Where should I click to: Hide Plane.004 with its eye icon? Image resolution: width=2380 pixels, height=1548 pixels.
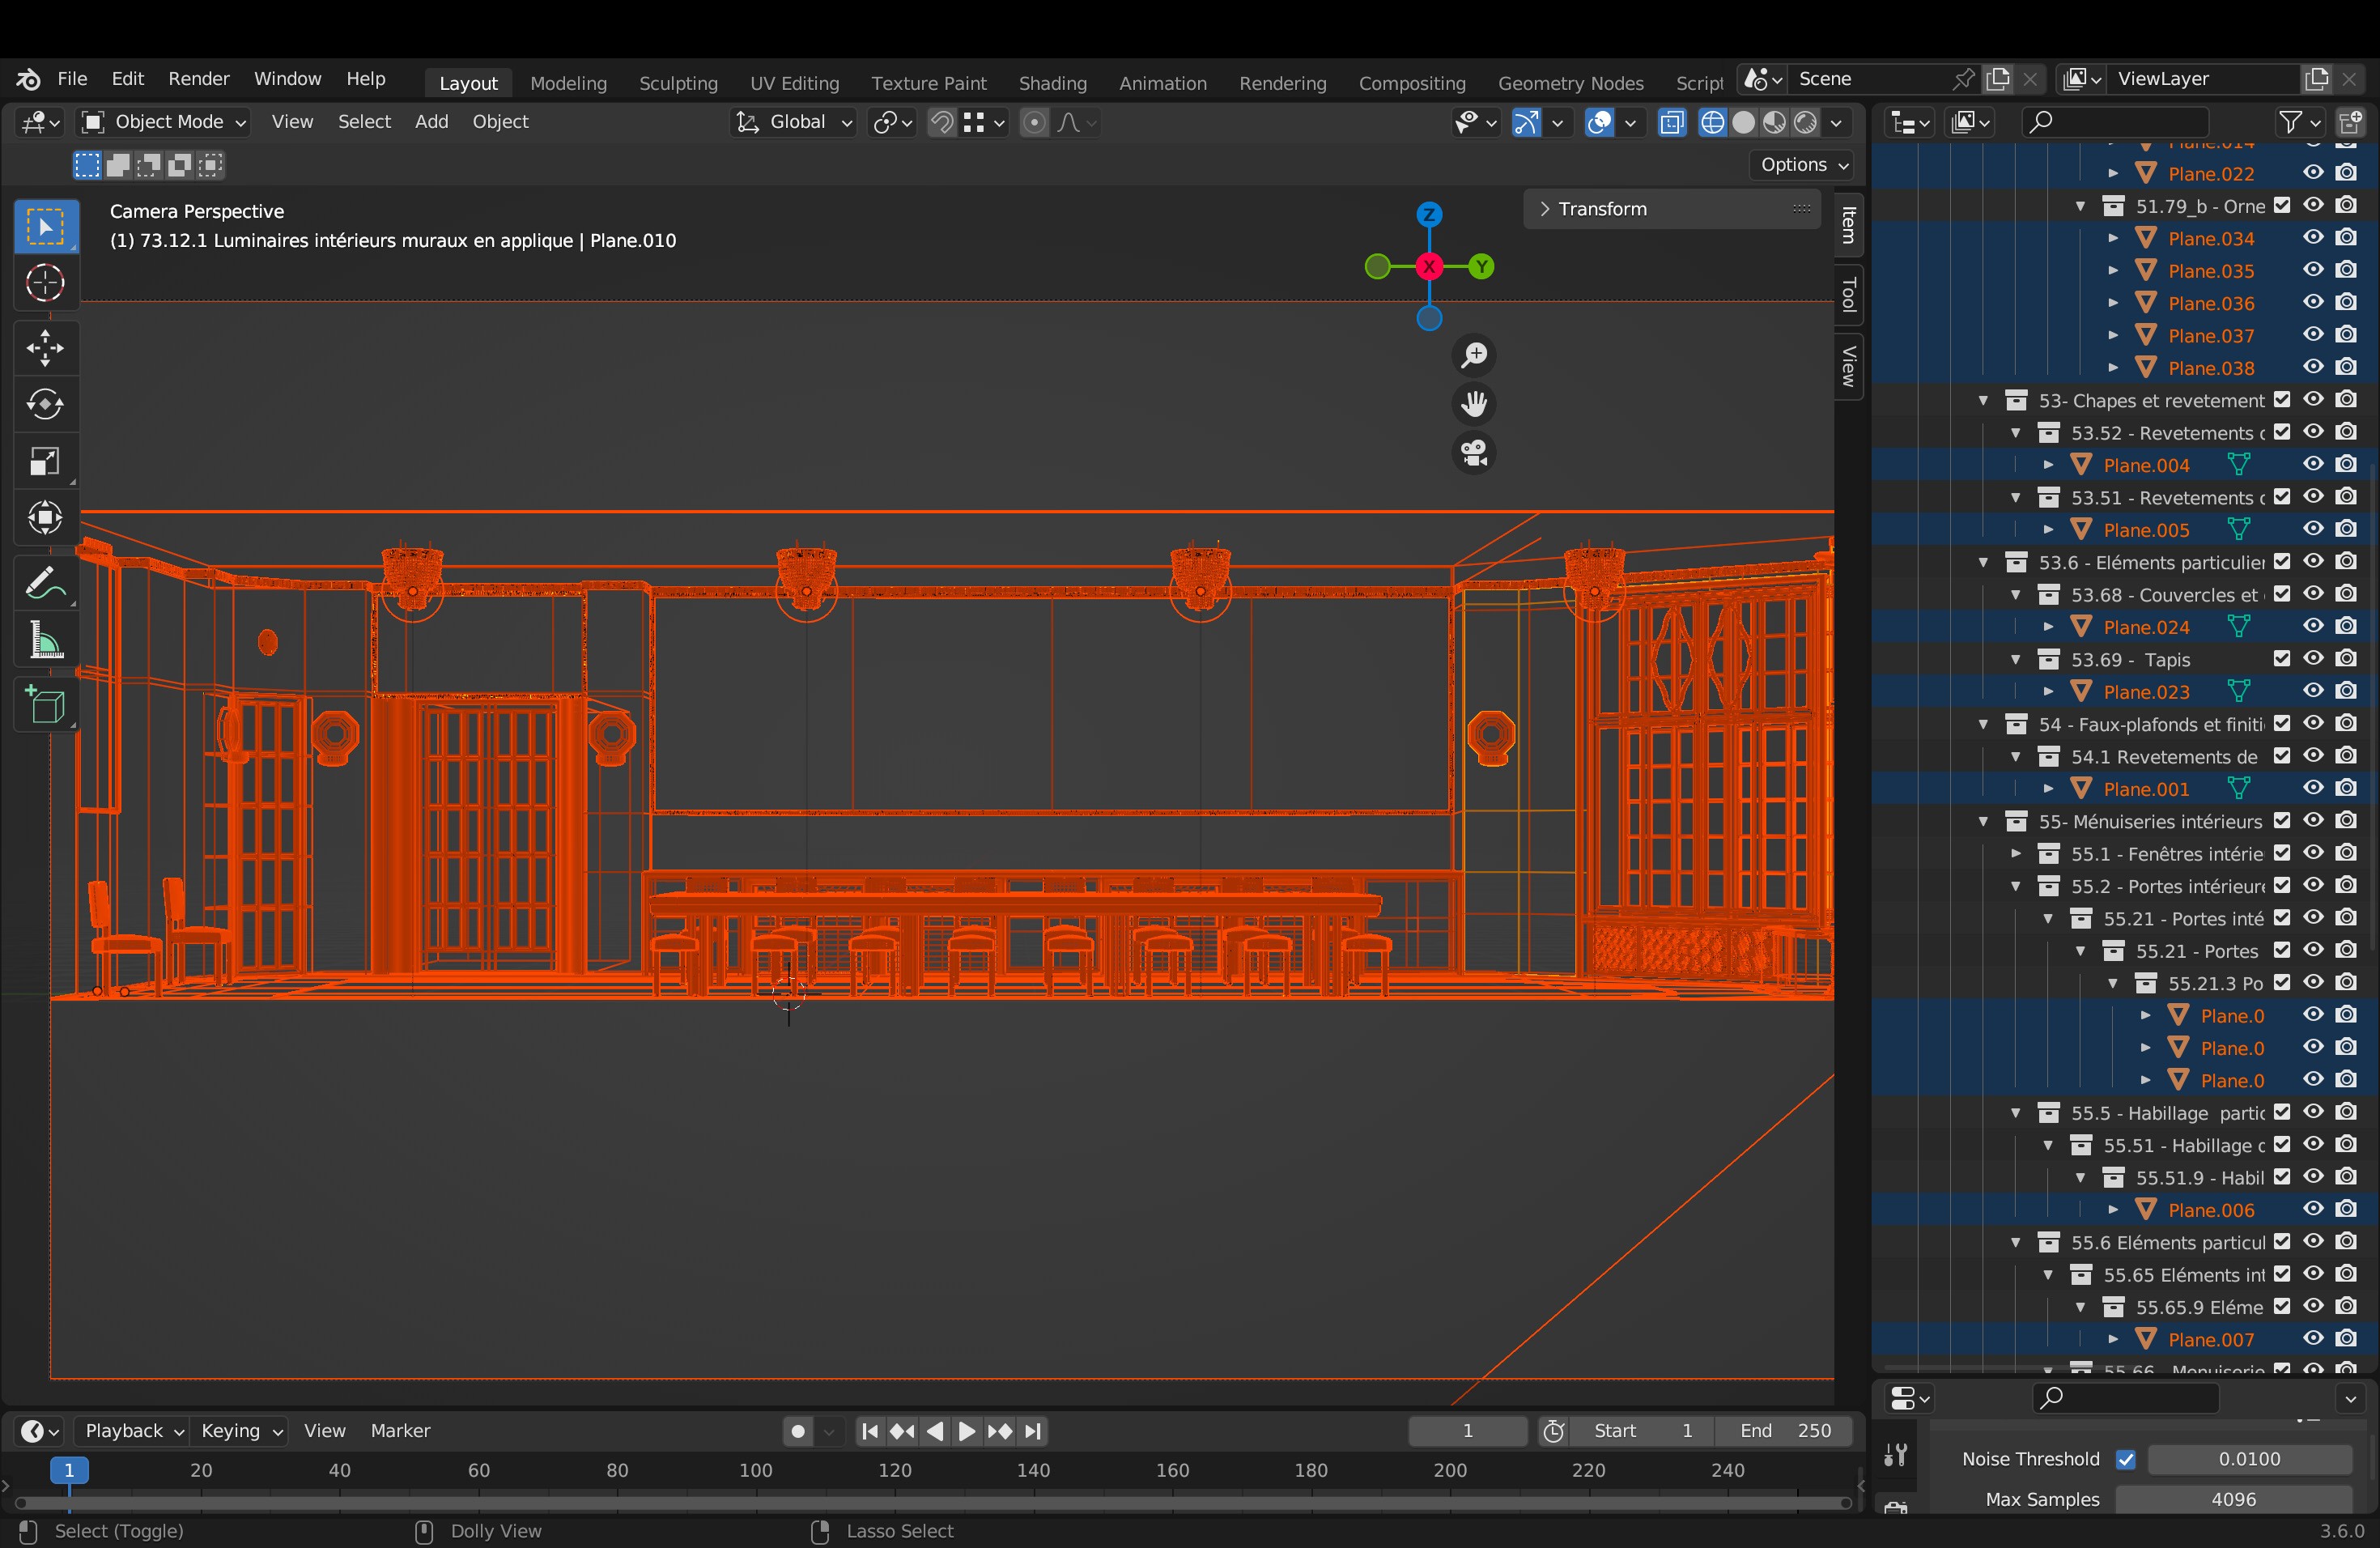coord(2313,464)
